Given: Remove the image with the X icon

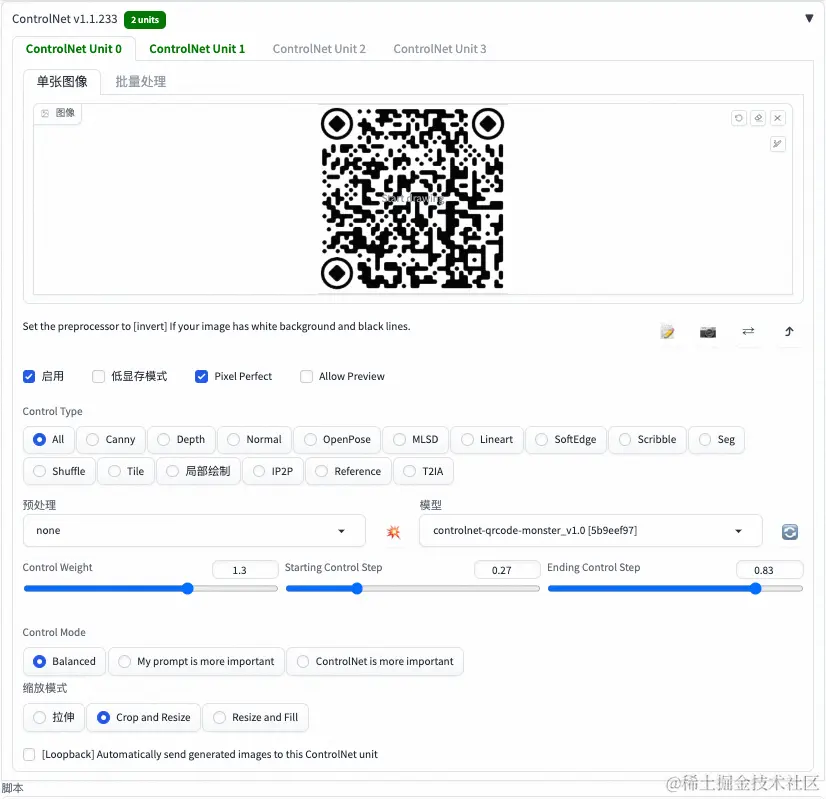Looking at the screenshot, I should click(778, 118).
